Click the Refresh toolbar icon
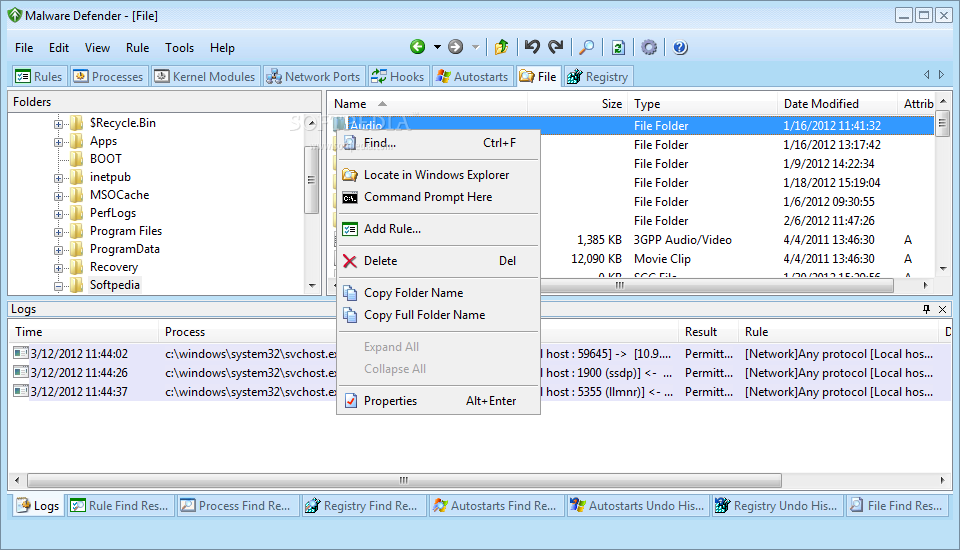Screen dimensions: 960x550 point(618,47)
